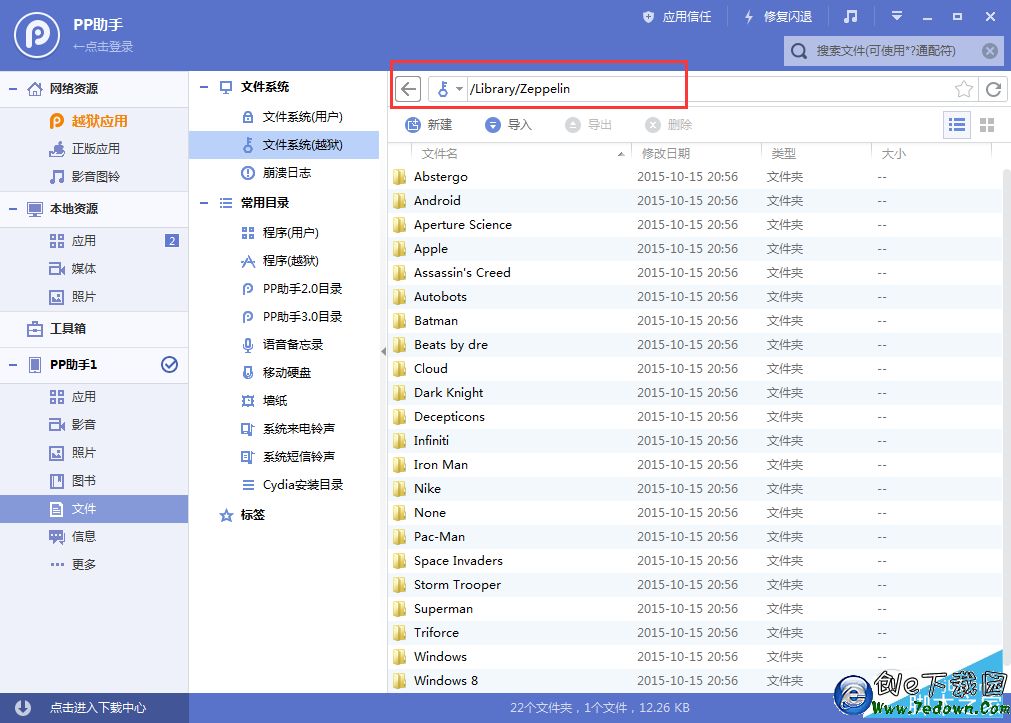Open 崩溃日志 crash logs
Image resolution: width=1011 pixels, height=723 pixels.
(x=284, y=173)
